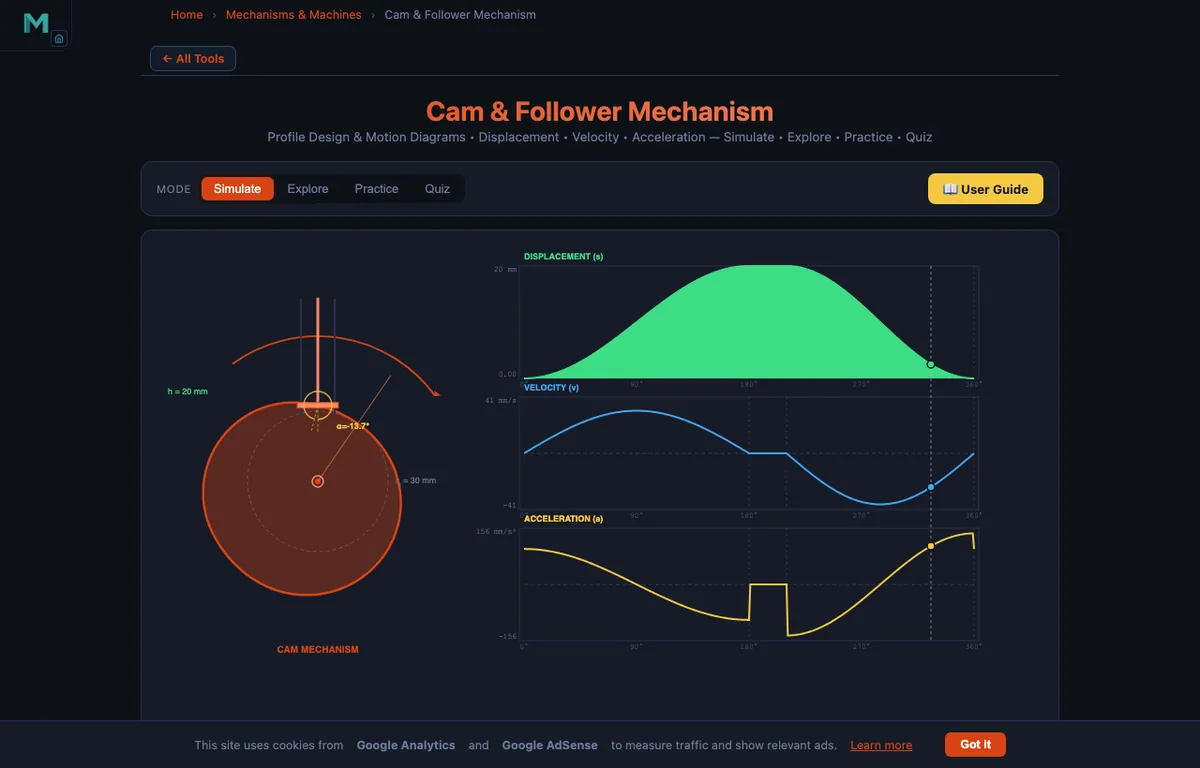Click the CAM MECHANISM caption
The height and width of the screenshot is (768, 1200).
[x=318, y=650]
